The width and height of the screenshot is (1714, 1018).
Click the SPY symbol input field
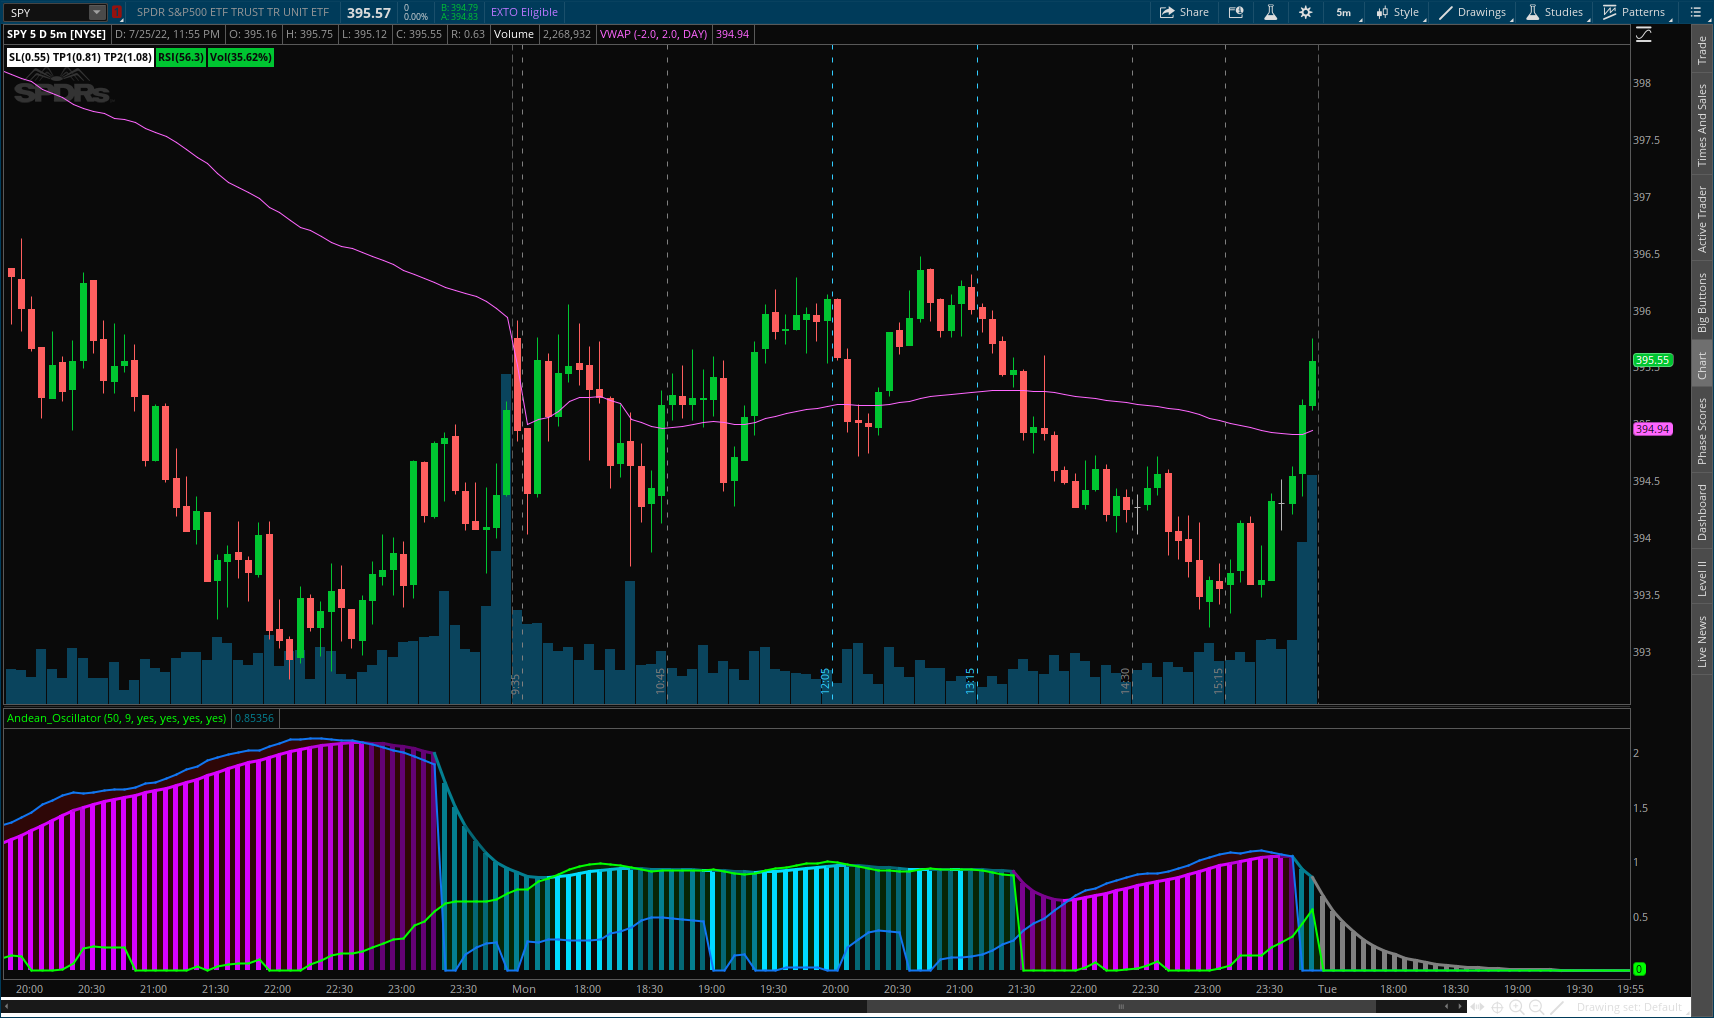pyautogui.click(x=47, y=12)
